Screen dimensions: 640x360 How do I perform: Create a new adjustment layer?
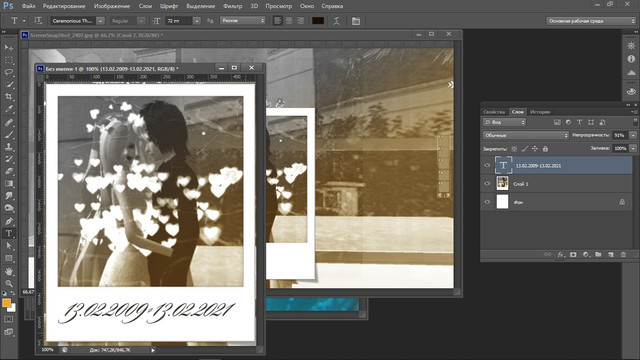coord(586,254)
